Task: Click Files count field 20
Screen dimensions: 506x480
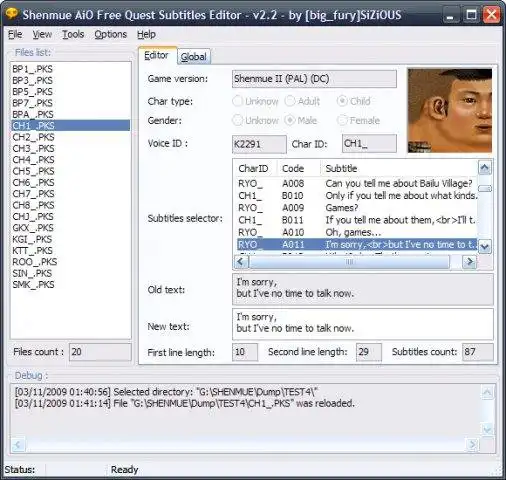Action: (100, 352)
